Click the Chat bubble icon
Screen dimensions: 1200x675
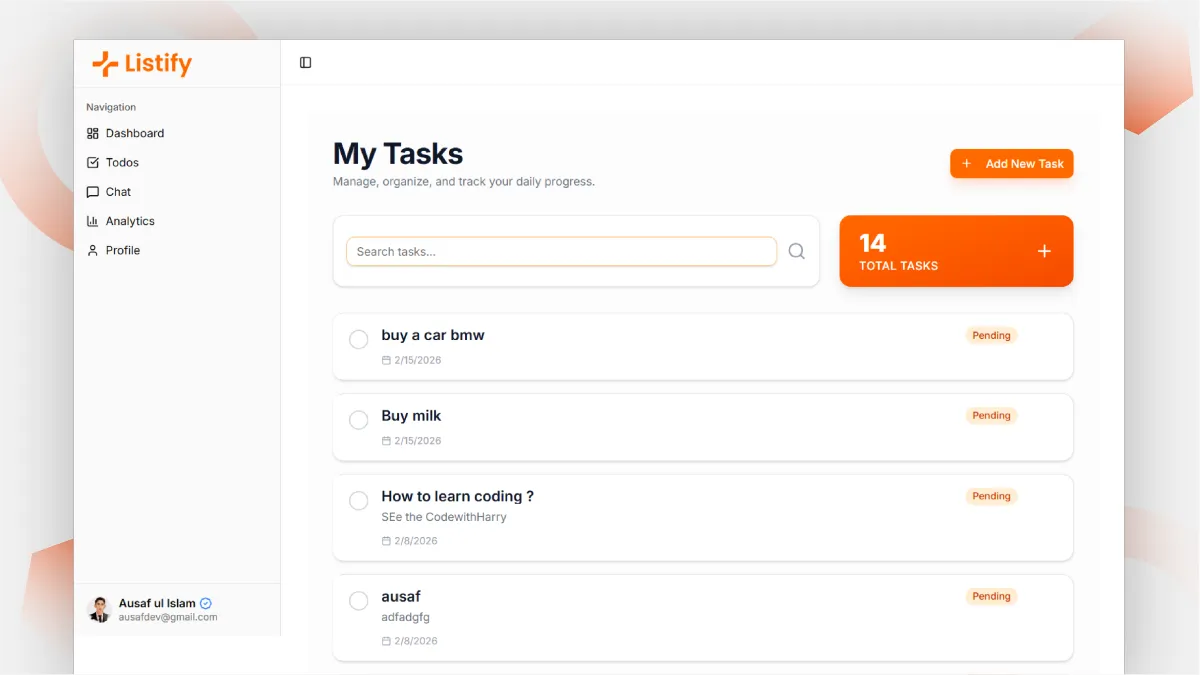tap(93, 192)
